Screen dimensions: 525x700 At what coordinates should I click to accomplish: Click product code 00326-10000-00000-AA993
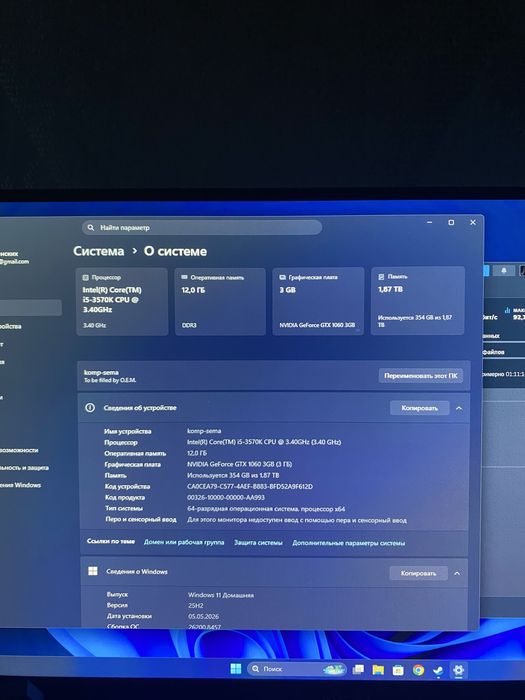click(226, 497)
